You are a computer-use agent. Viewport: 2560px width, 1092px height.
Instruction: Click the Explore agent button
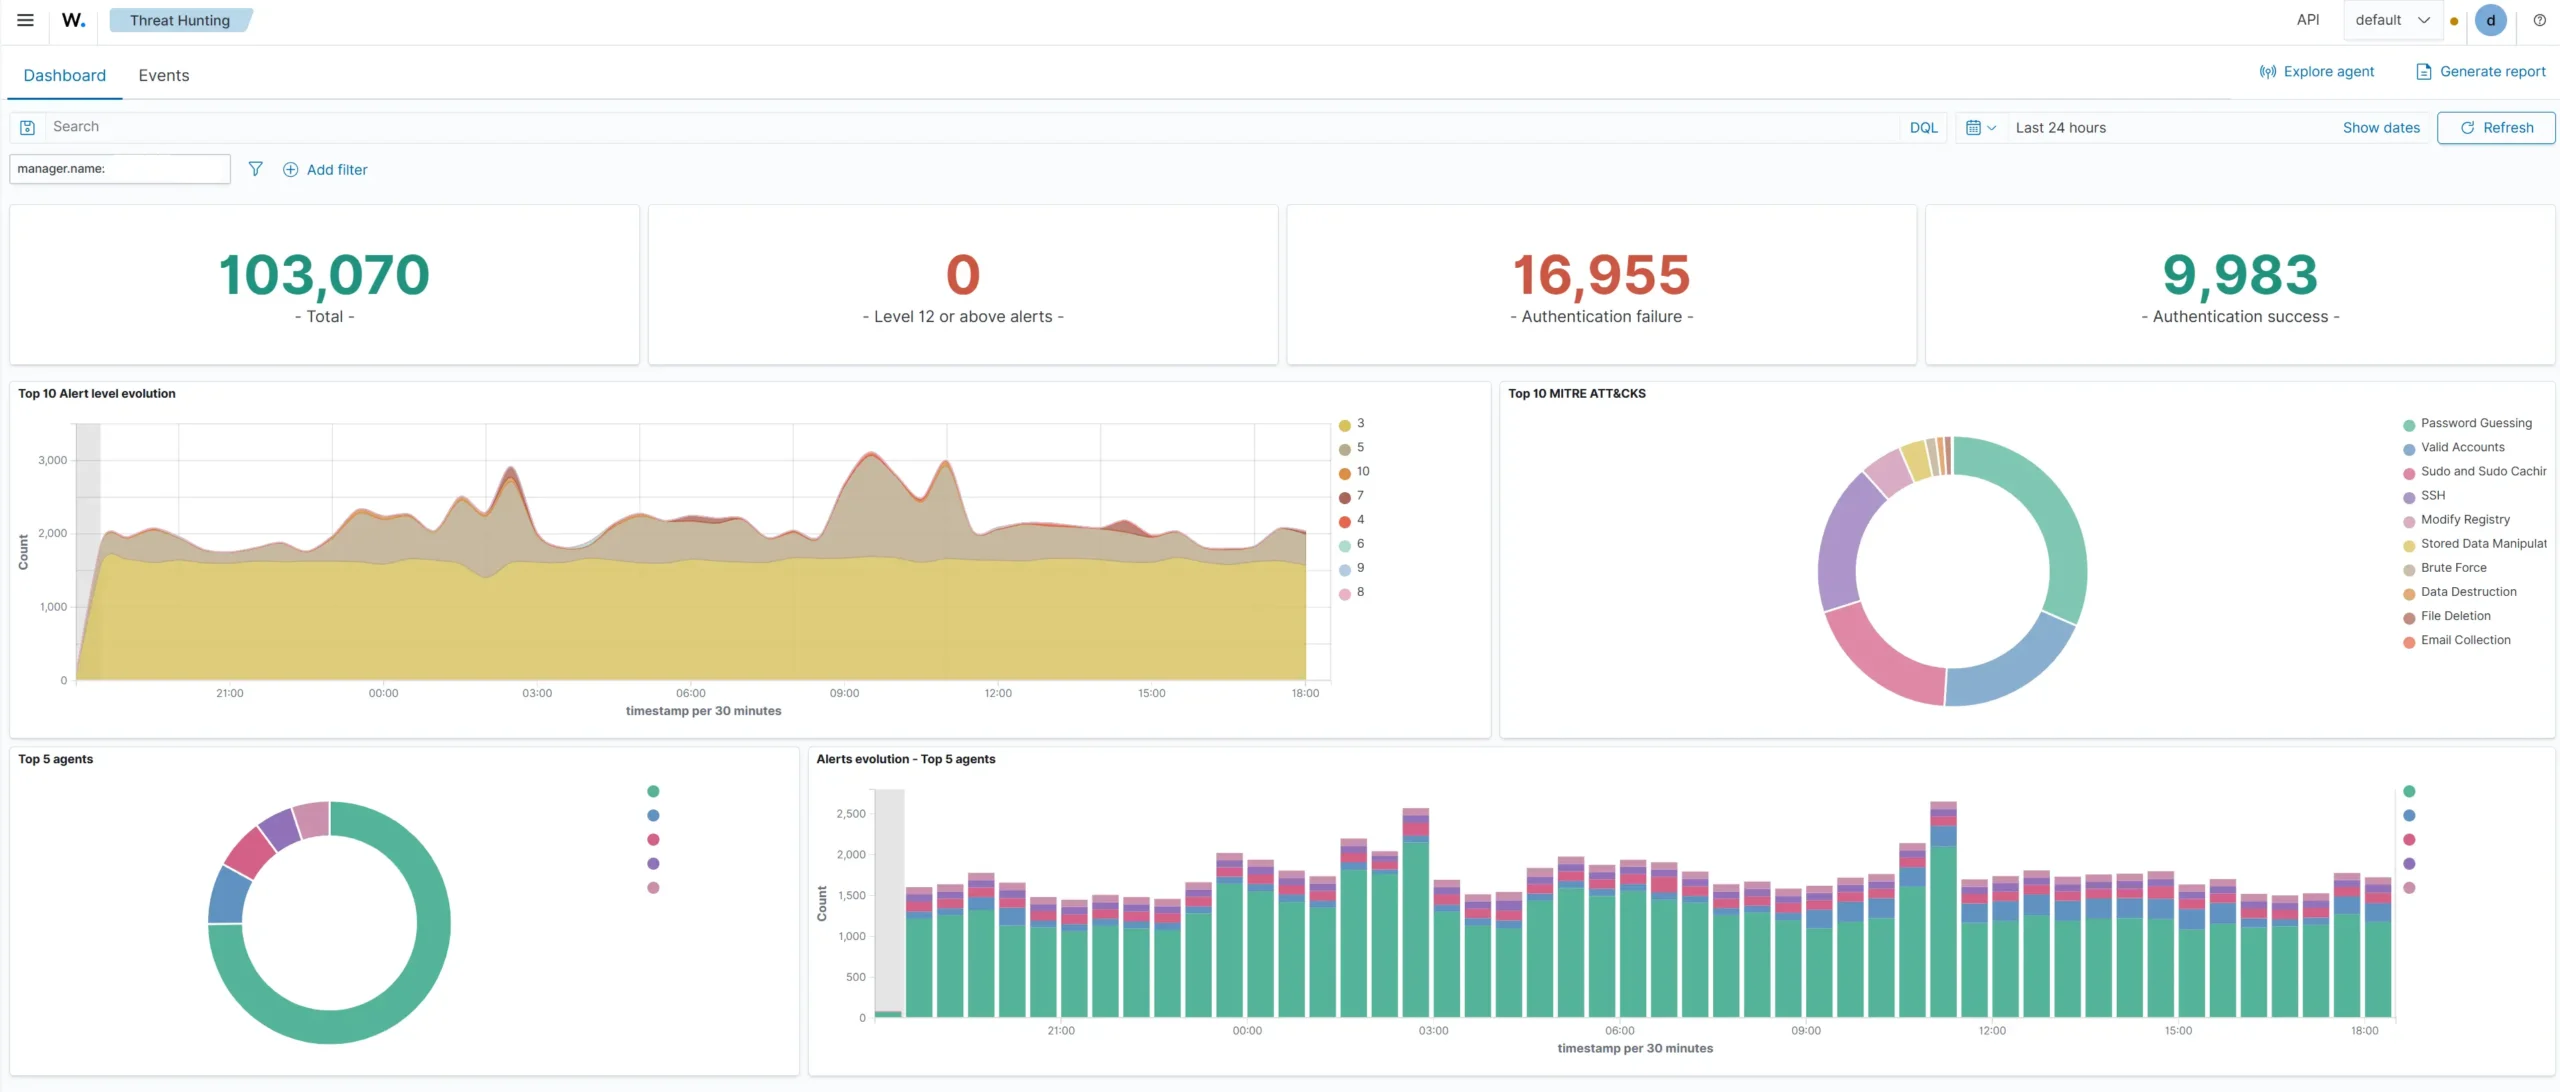(2317, 71)
